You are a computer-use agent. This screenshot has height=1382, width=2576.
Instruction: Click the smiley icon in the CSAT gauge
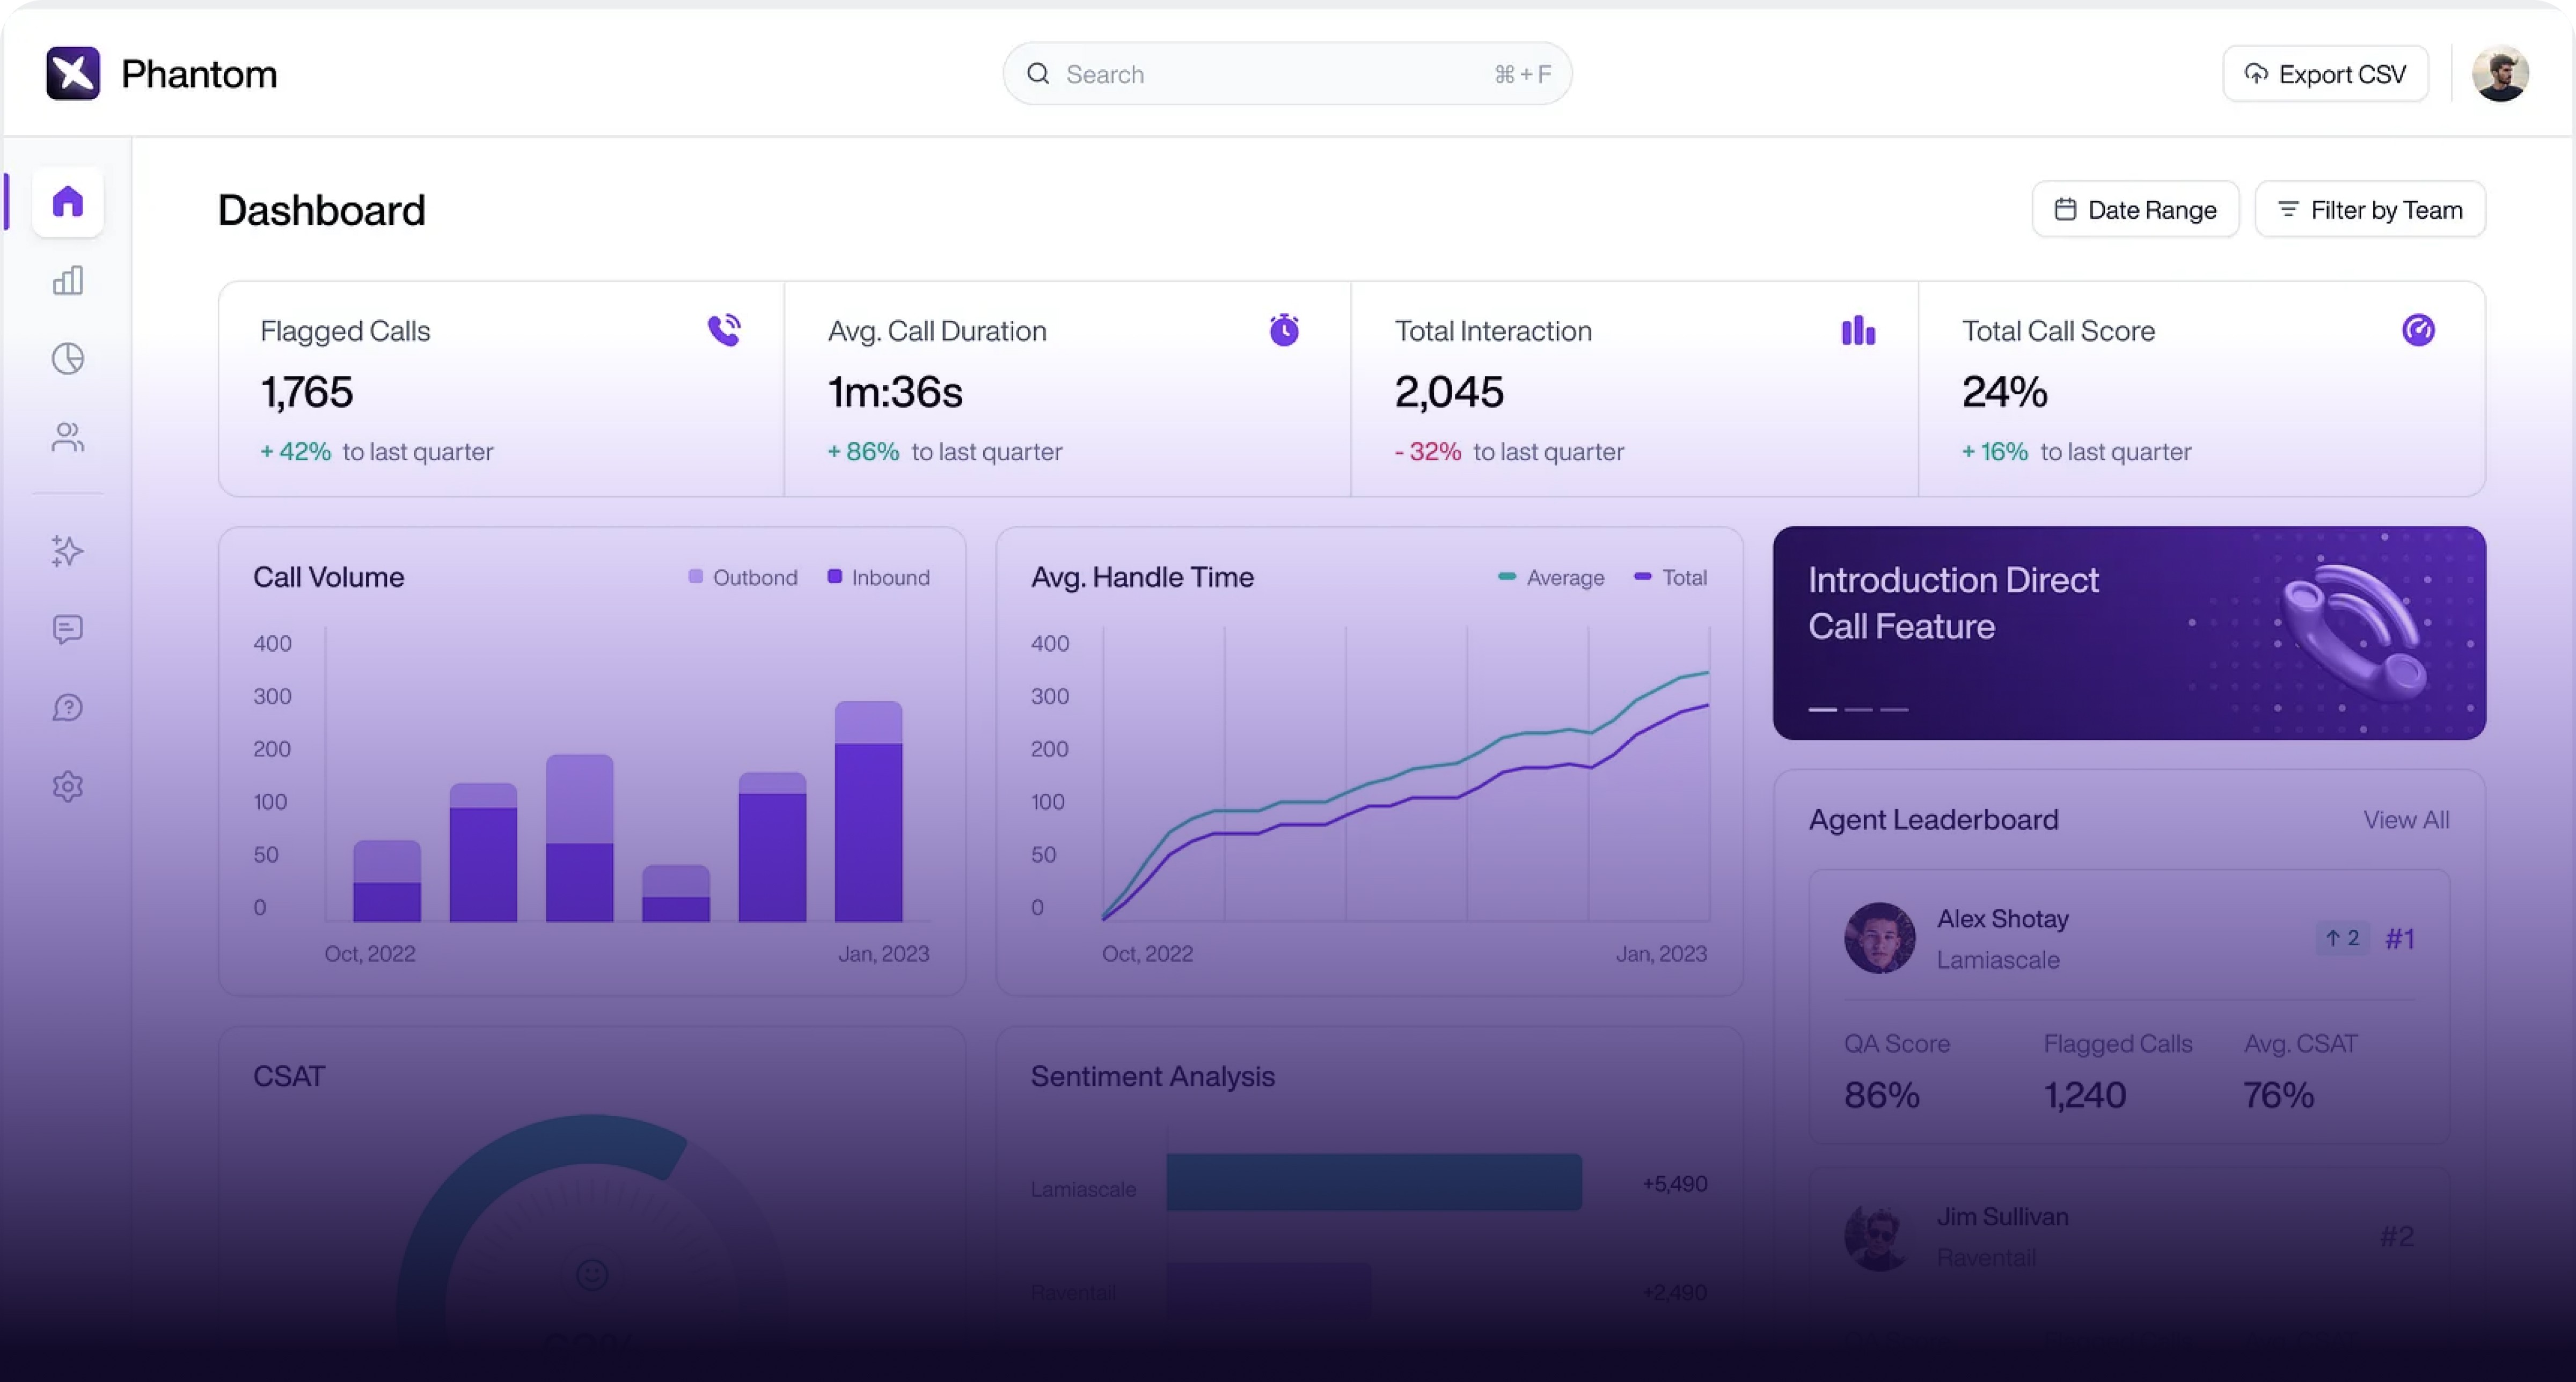click(592, 1274)
